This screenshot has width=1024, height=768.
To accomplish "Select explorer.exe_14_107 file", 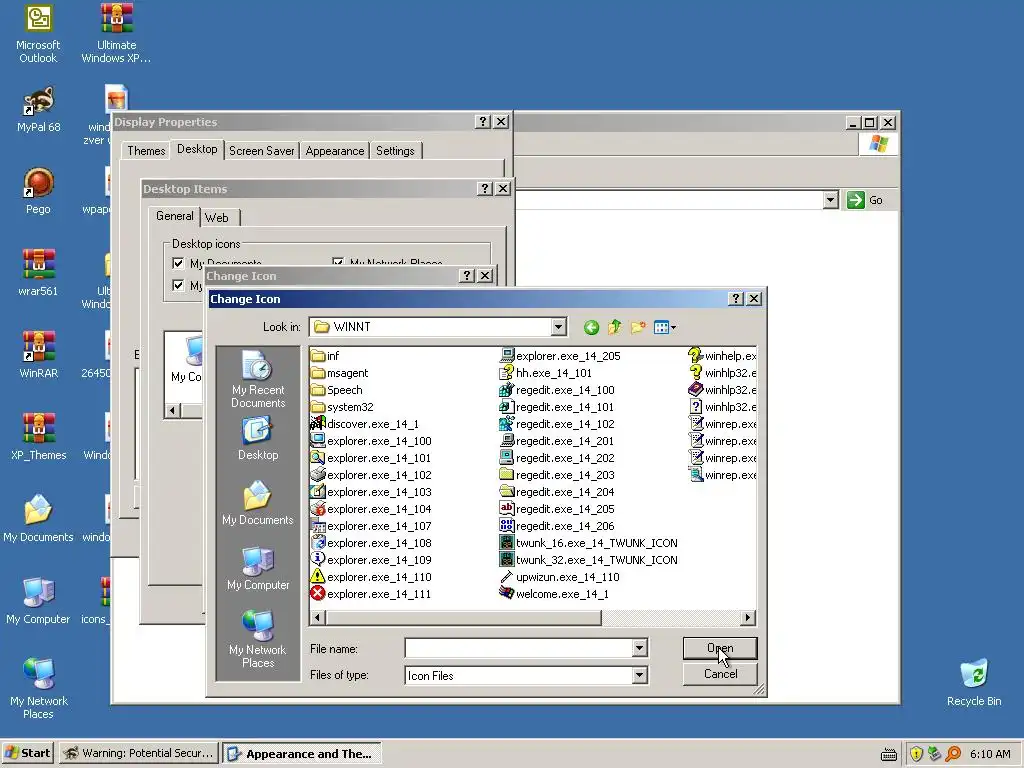I will [x=371, y=526].
